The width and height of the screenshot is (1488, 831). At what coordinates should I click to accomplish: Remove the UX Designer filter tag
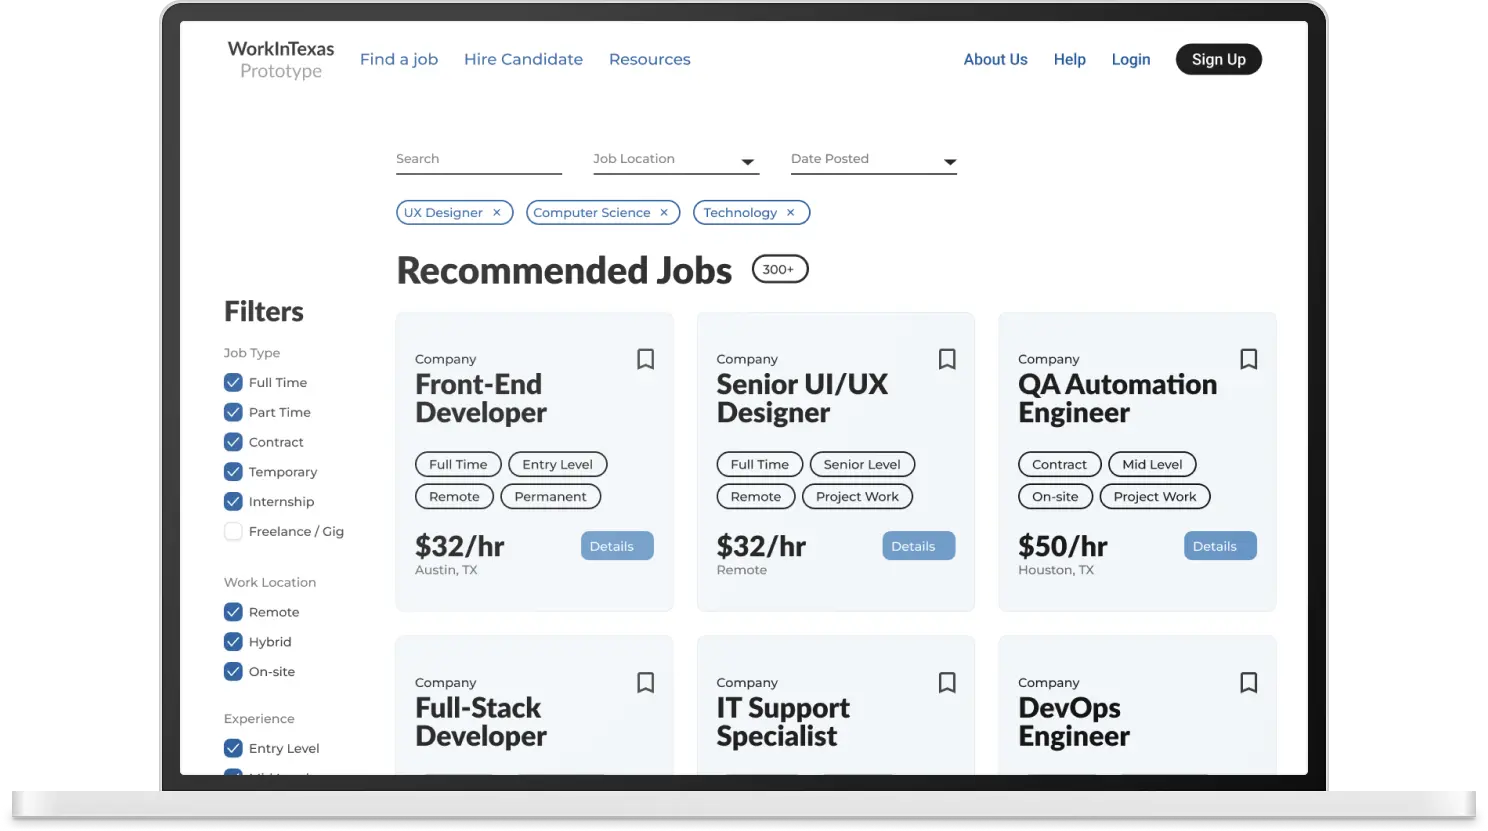tap(497, 213)
